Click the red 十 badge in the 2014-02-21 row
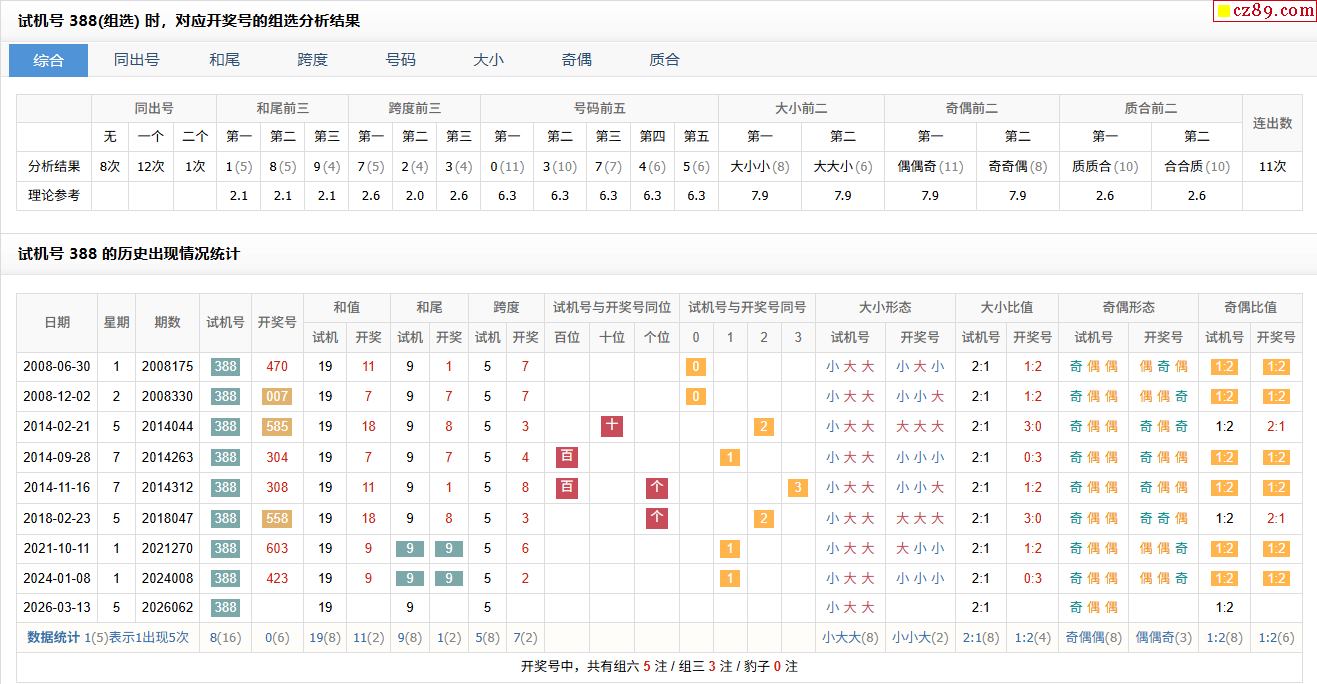1317x684 pixels. click(612, 427)
